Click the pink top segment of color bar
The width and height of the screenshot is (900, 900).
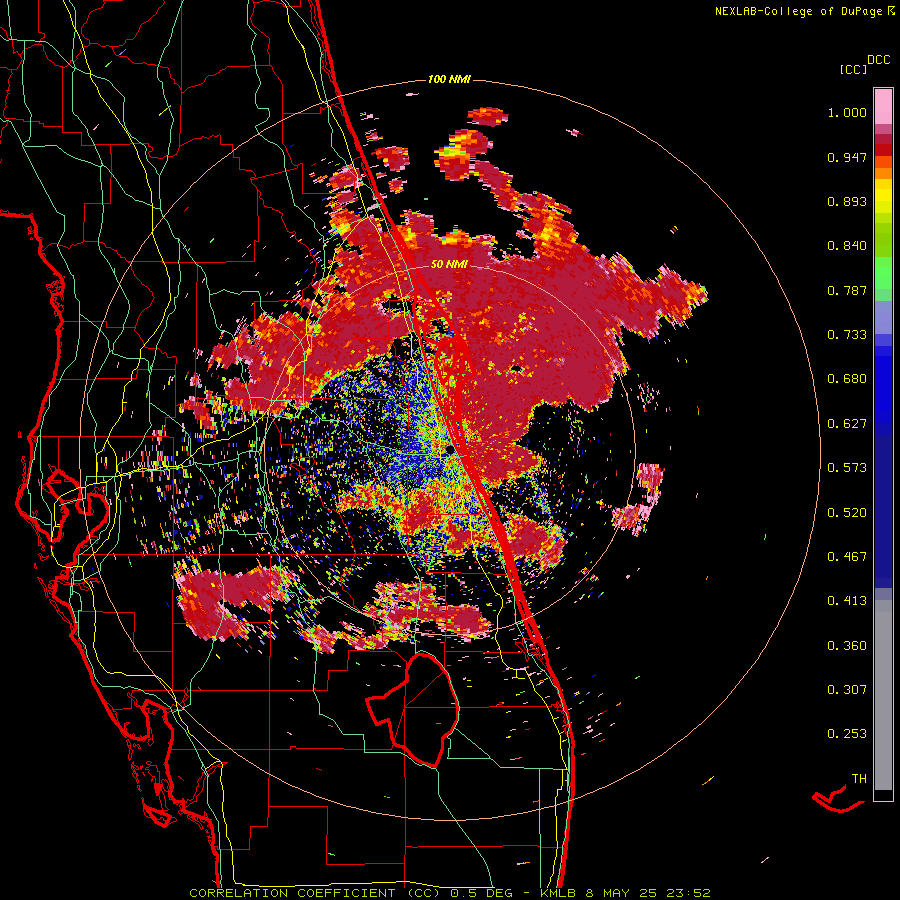(883, 107)
